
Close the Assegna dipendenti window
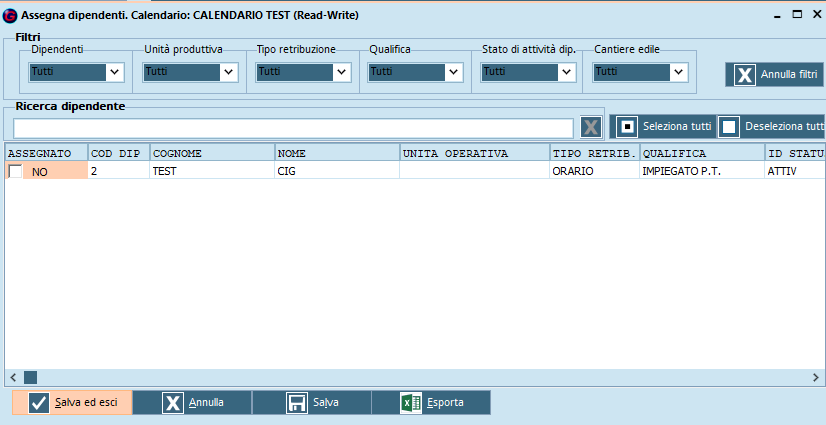(x=817, y=15)
